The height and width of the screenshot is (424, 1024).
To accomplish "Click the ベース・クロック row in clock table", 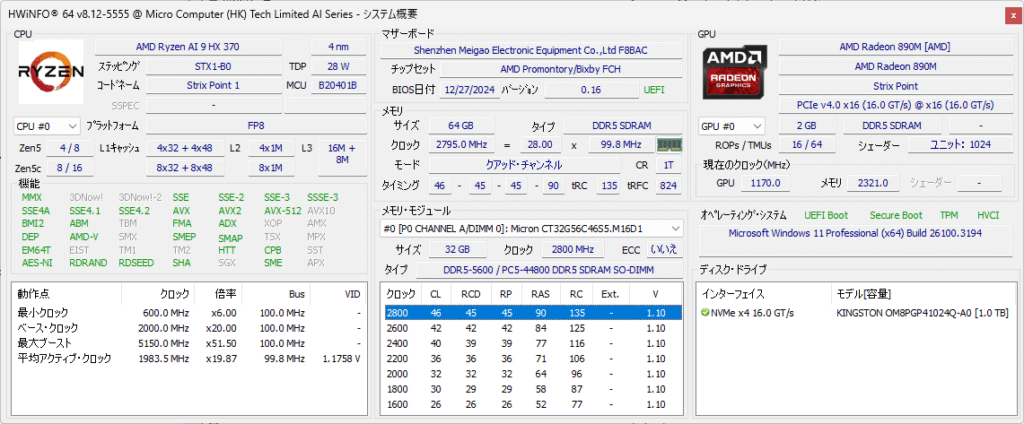I will click(x=188, y=327).
